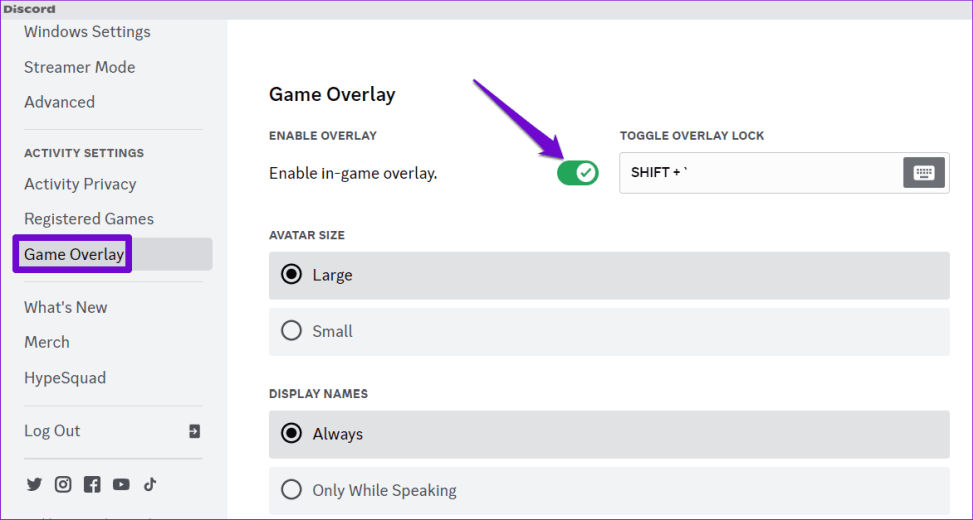The image size is (973, 520).
Task: Click the Log Out arrow icon
Action: click(194, 431)
